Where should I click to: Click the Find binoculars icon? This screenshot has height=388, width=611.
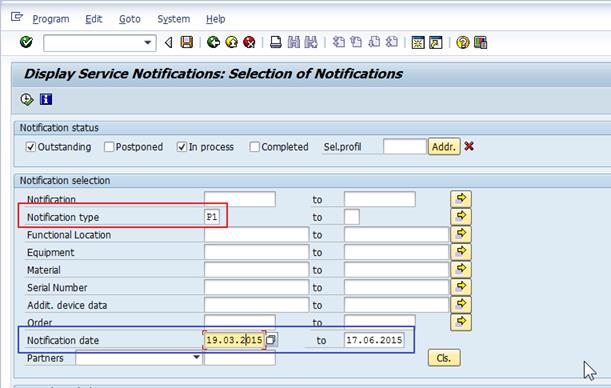(294, 42)
